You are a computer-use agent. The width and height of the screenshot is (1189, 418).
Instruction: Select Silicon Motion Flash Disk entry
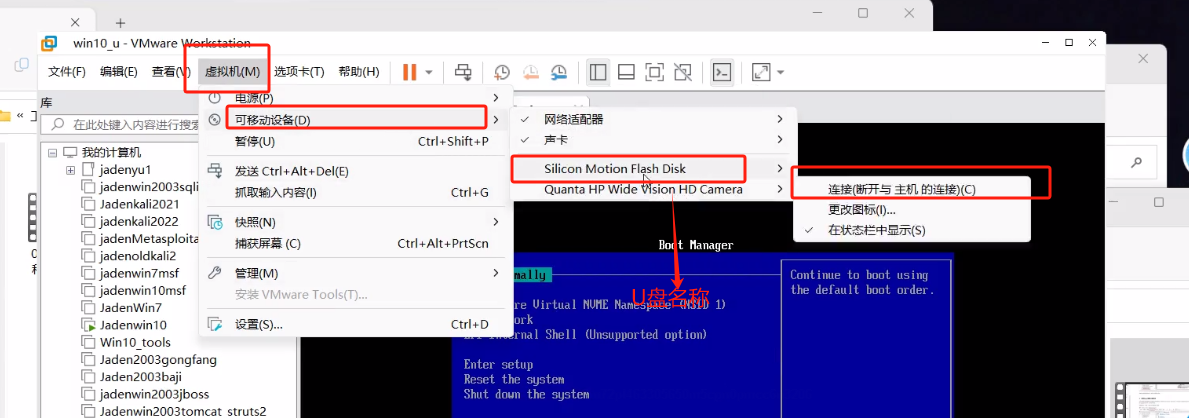point(654,168)
